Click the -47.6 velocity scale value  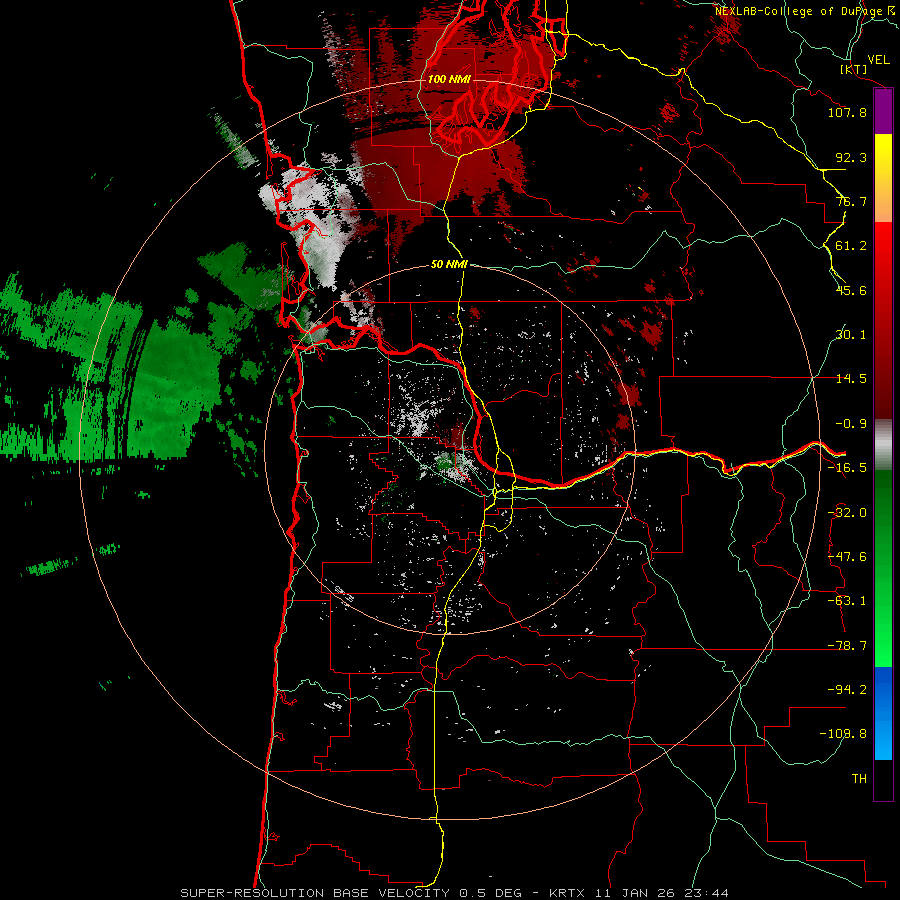pos(847,557)
